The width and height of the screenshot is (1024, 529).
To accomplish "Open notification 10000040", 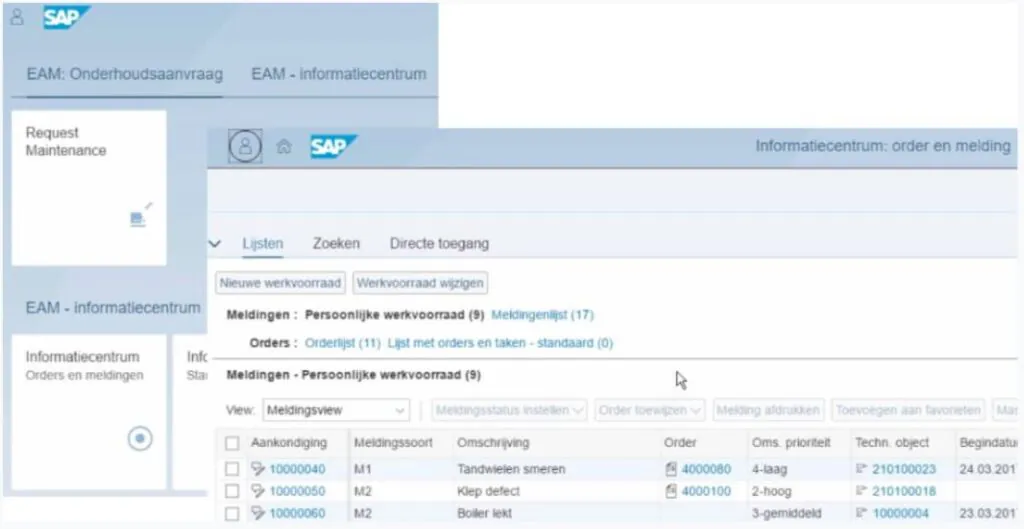I will 297,469.
